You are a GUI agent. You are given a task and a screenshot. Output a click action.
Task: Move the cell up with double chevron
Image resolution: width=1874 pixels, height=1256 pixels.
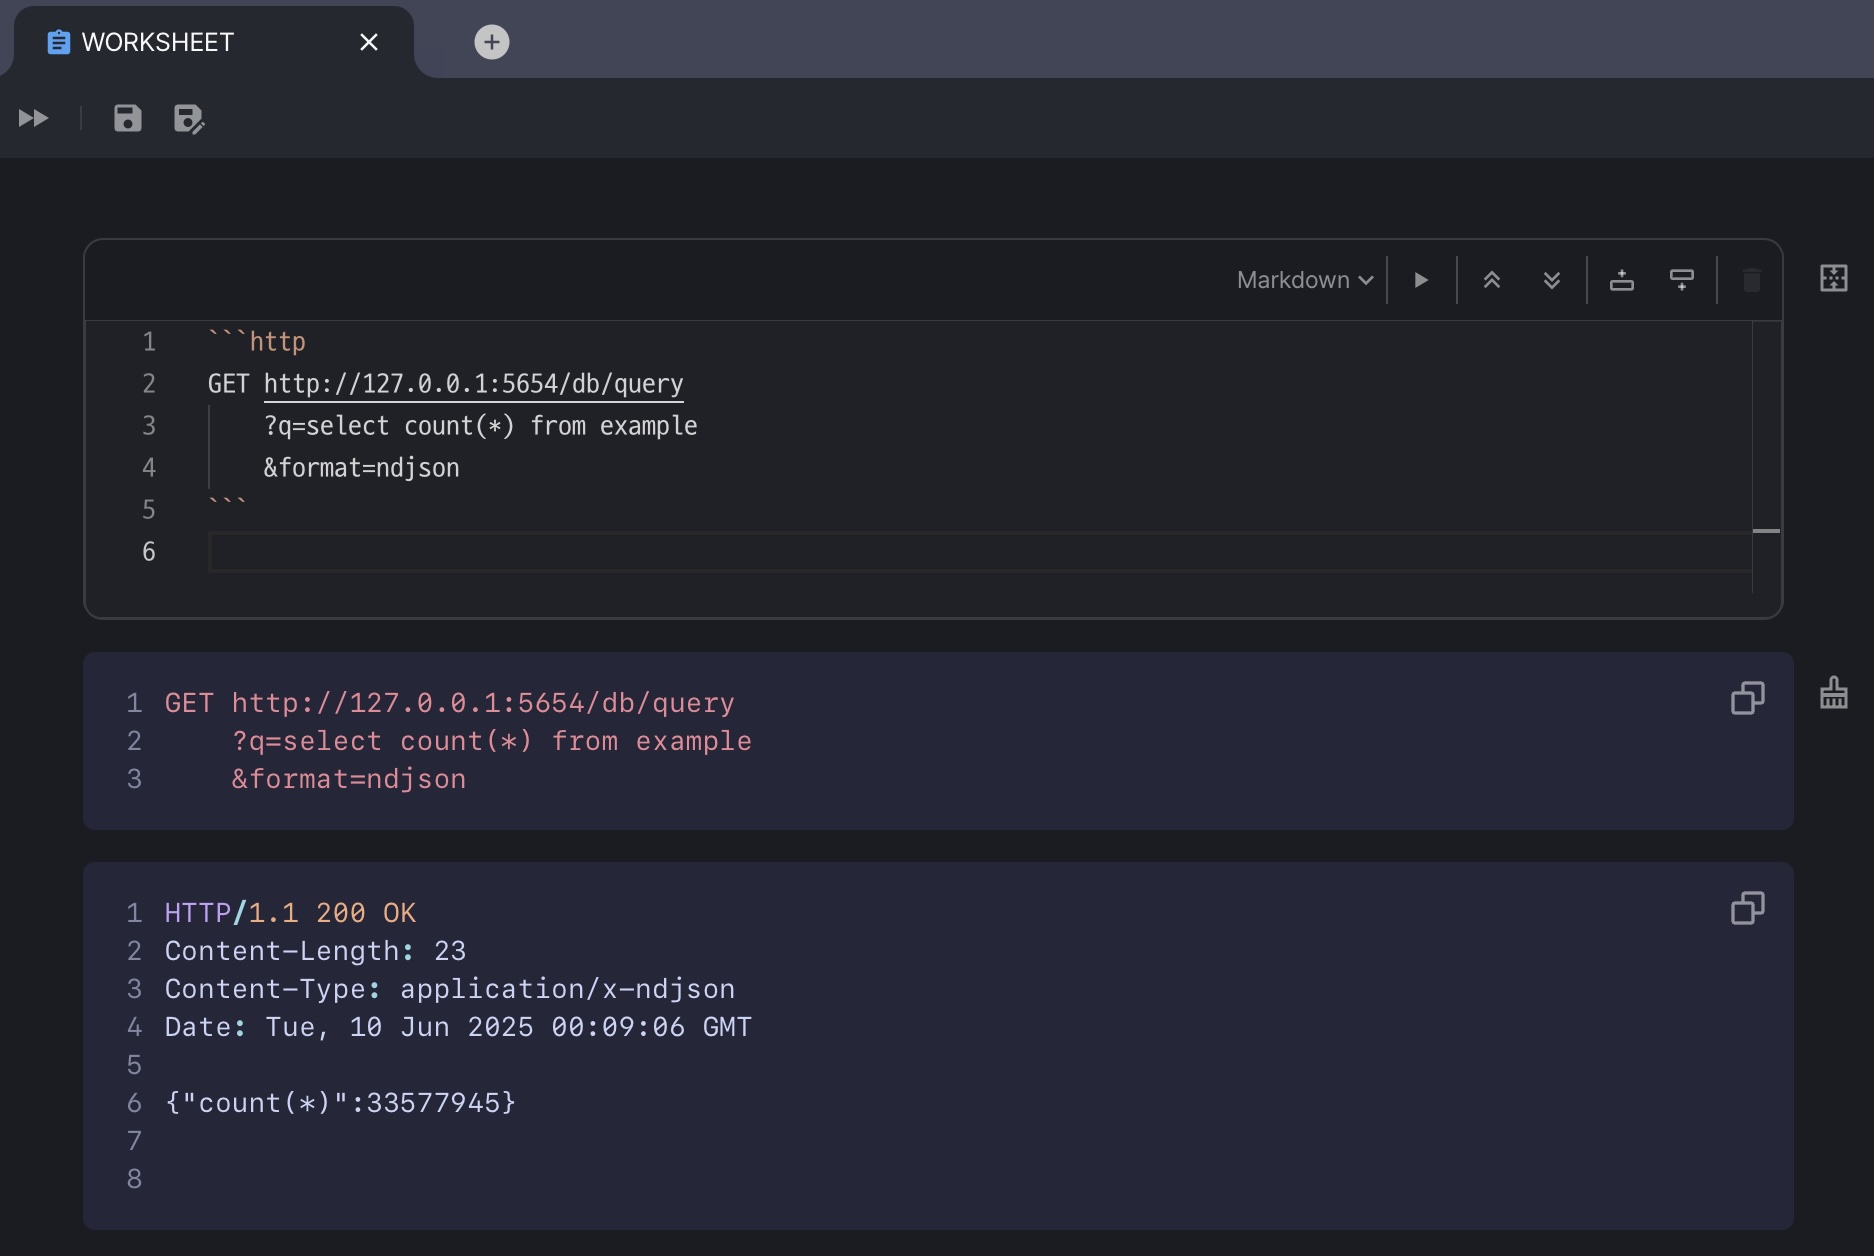1491,280
